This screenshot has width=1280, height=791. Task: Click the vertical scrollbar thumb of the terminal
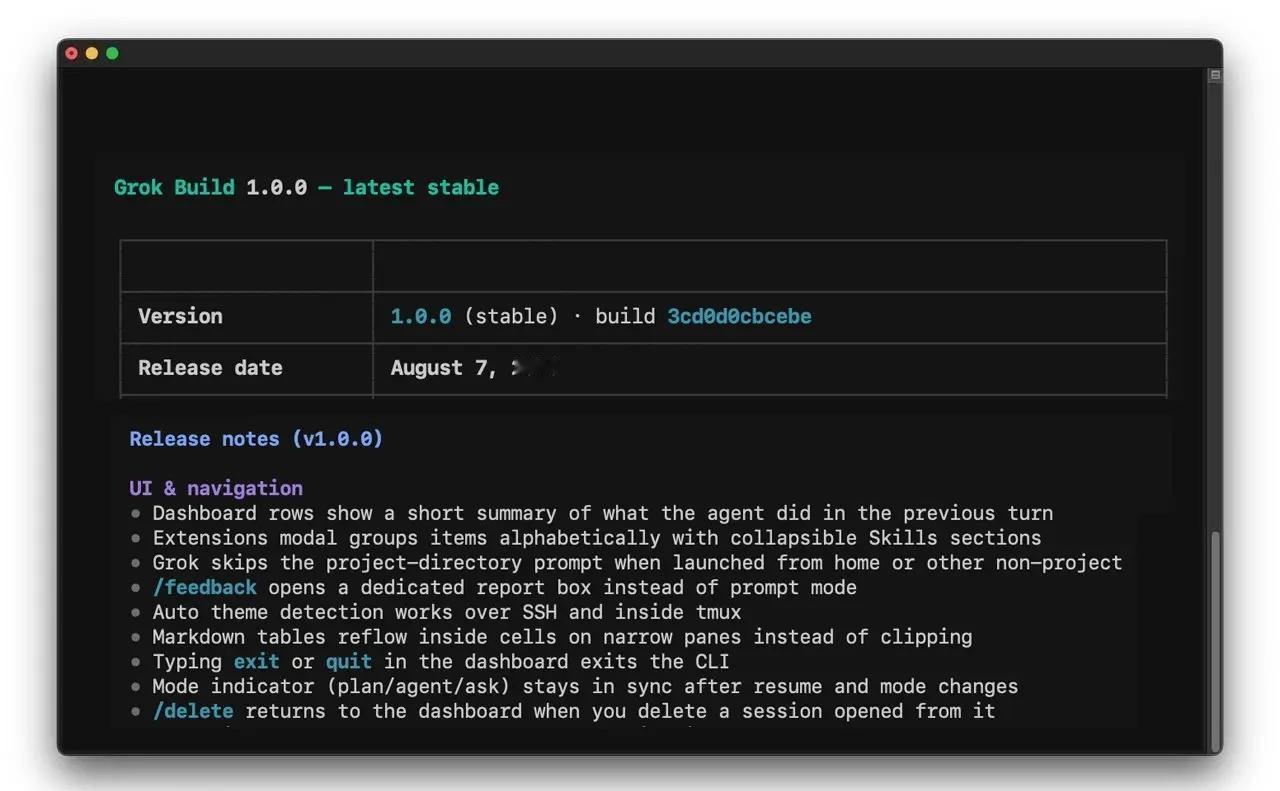(x=1215, y=640)
